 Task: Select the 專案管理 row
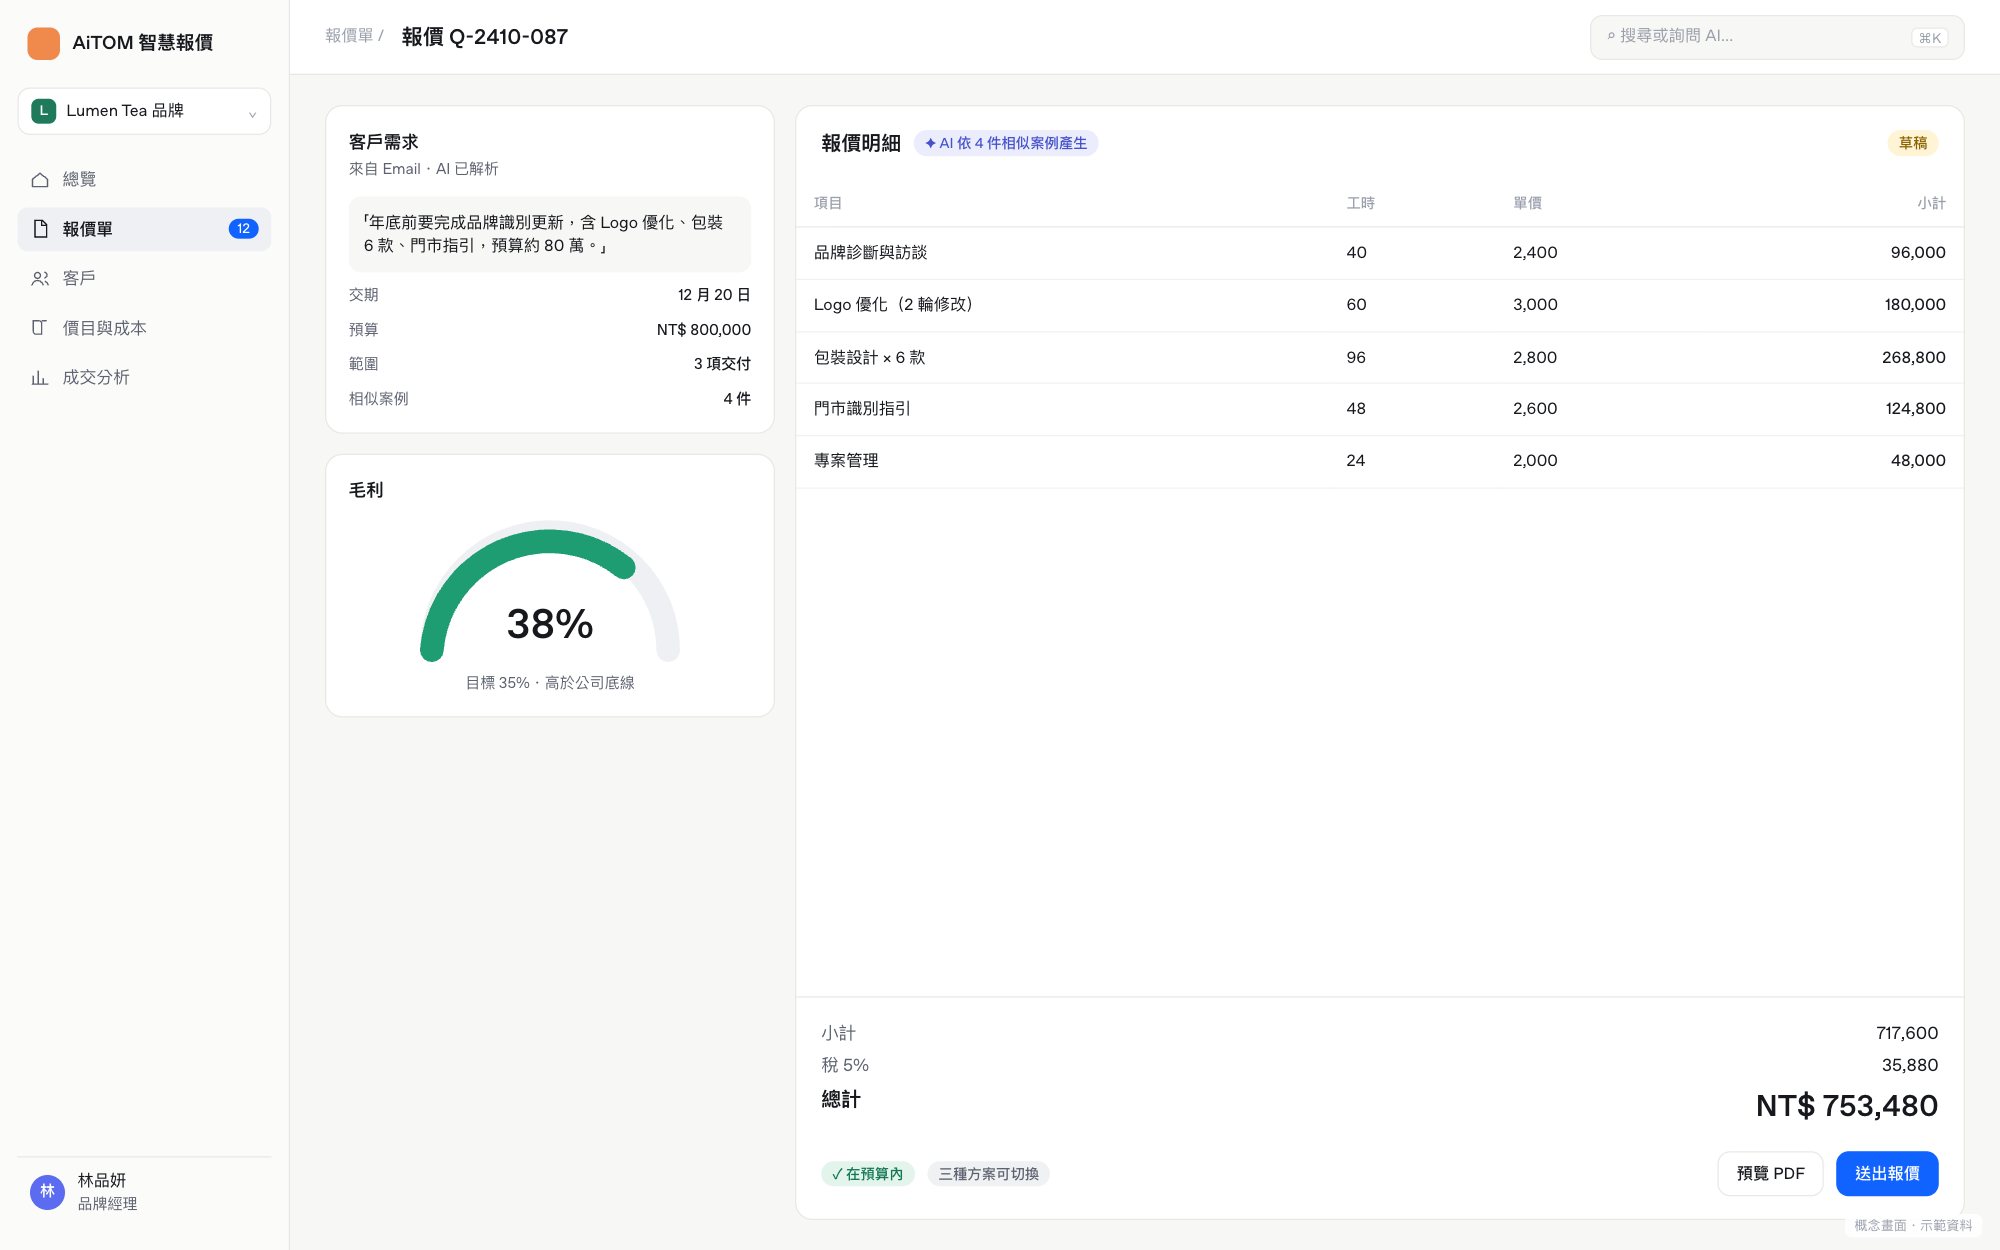click(x=1380, y=461)
